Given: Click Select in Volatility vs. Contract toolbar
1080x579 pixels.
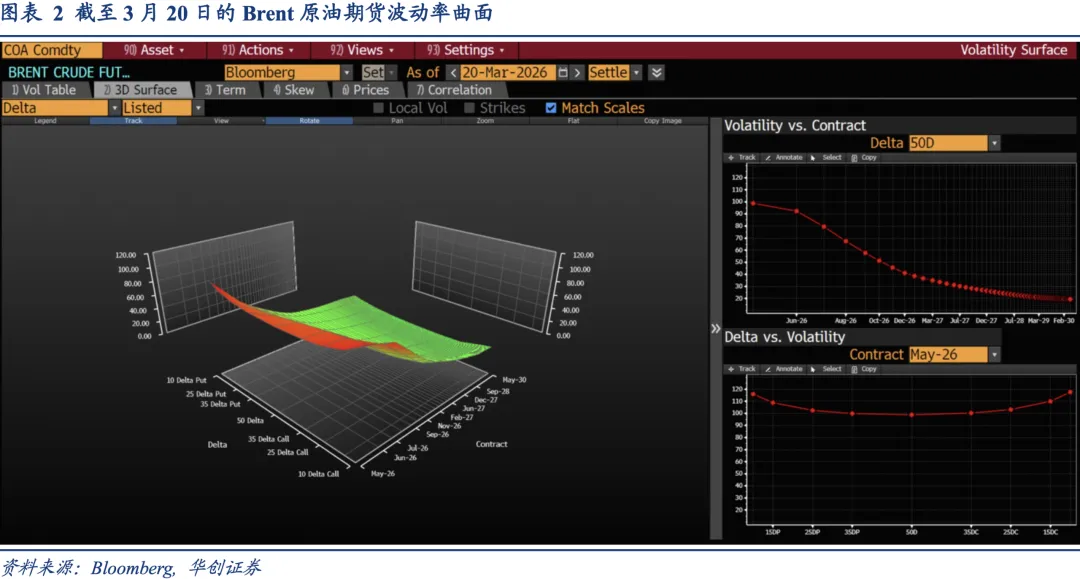Looking at the screenshot, I should (x=826, y=158).
